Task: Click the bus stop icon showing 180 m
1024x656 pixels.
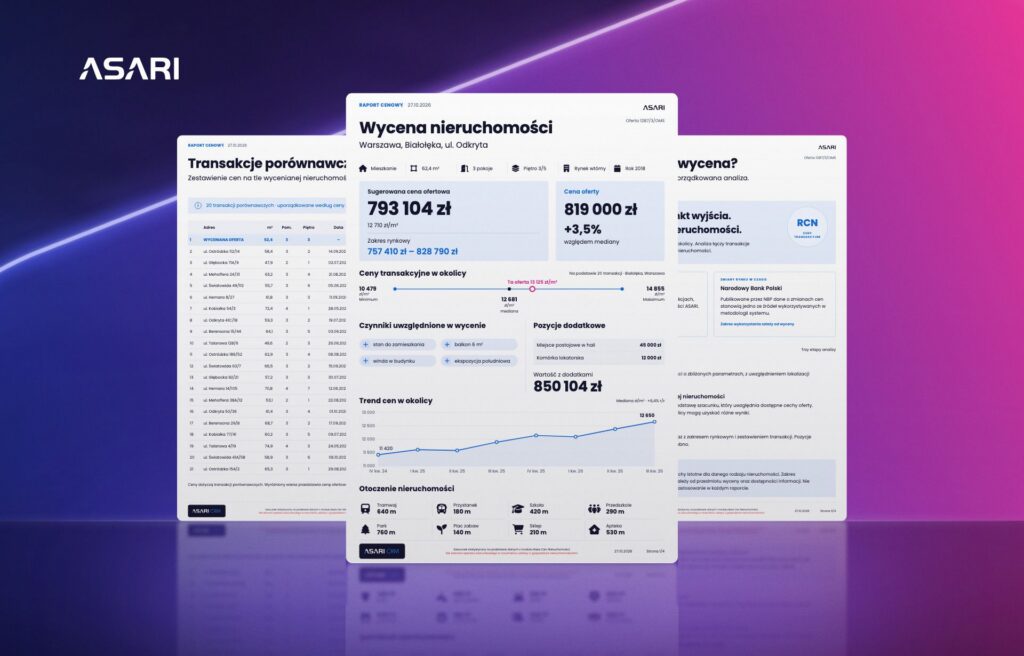Action: 441,508
